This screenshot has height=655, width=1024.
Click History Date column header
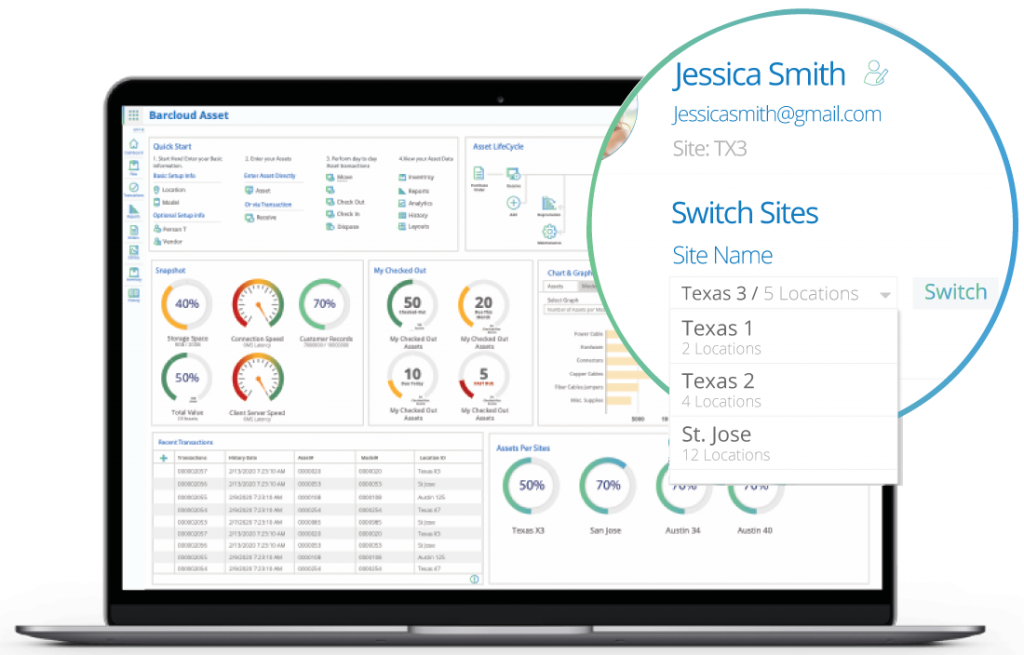[243, 458]
